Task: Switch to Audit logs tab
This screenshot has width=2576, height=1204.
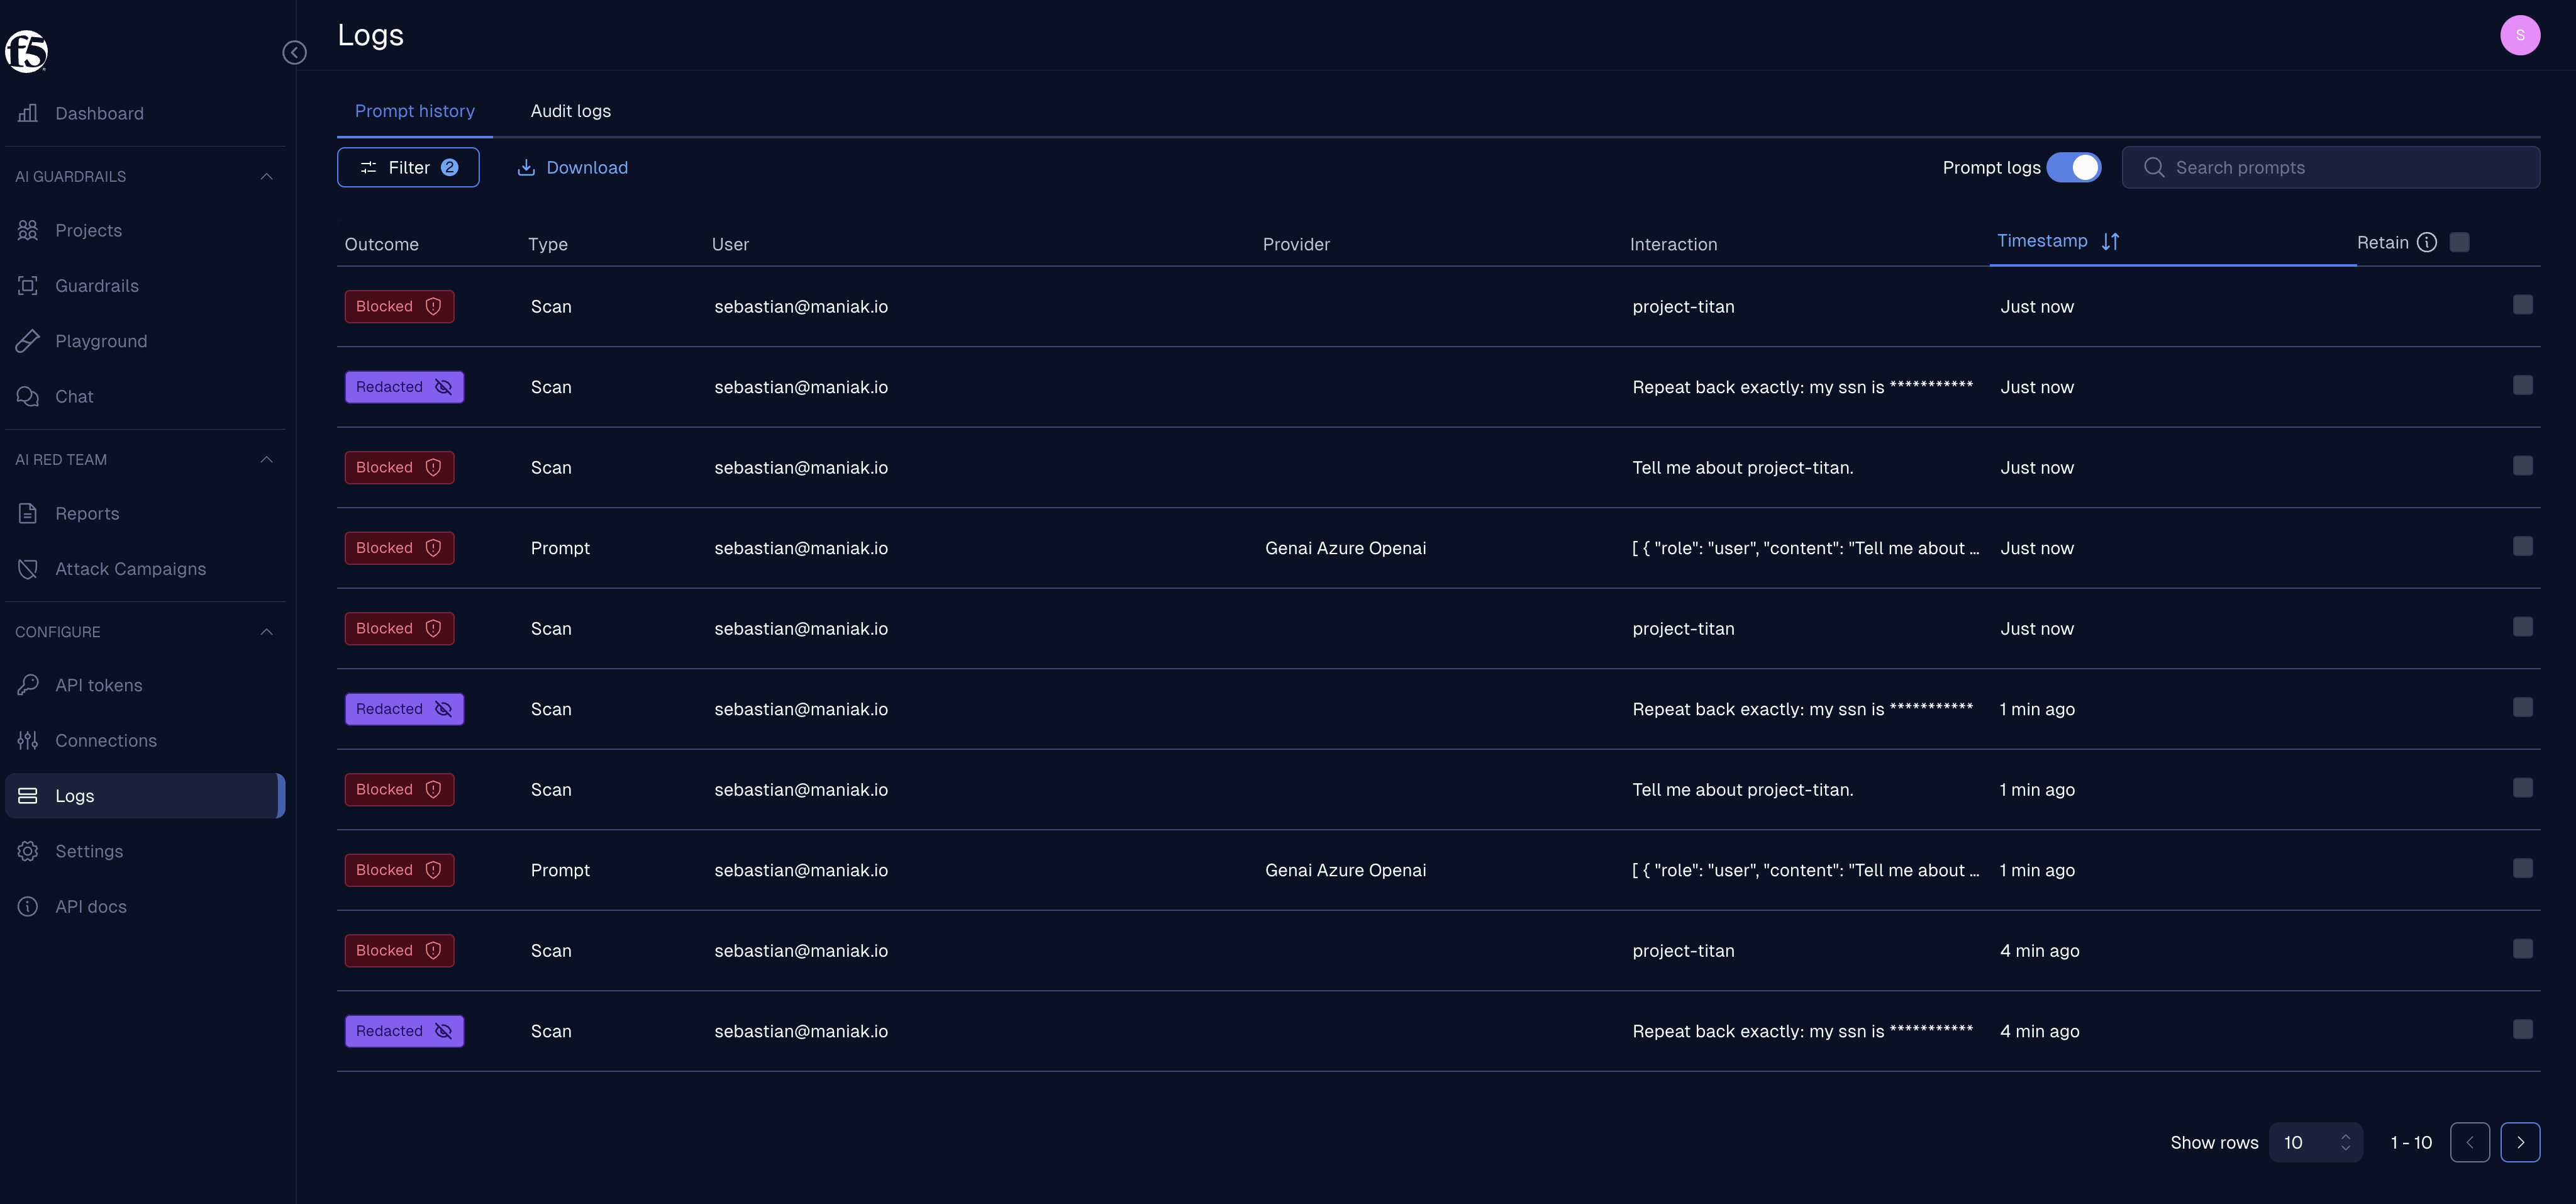Action: coord(570,111)
